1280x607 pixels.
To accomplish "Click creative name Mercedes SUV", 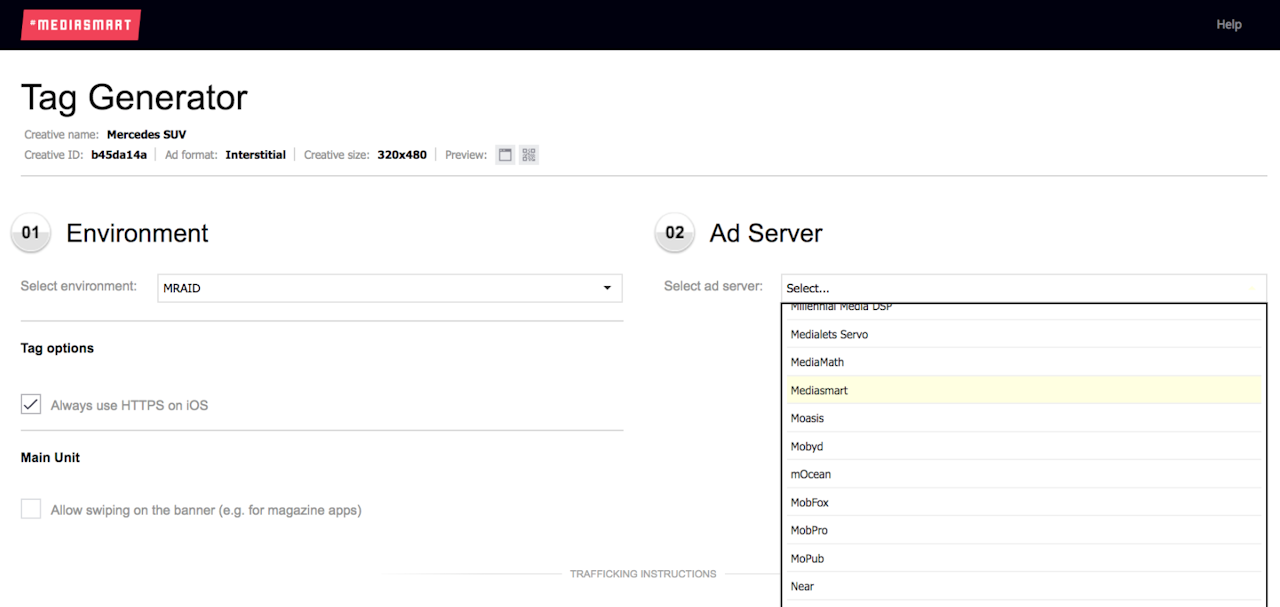I will point(146,134).
